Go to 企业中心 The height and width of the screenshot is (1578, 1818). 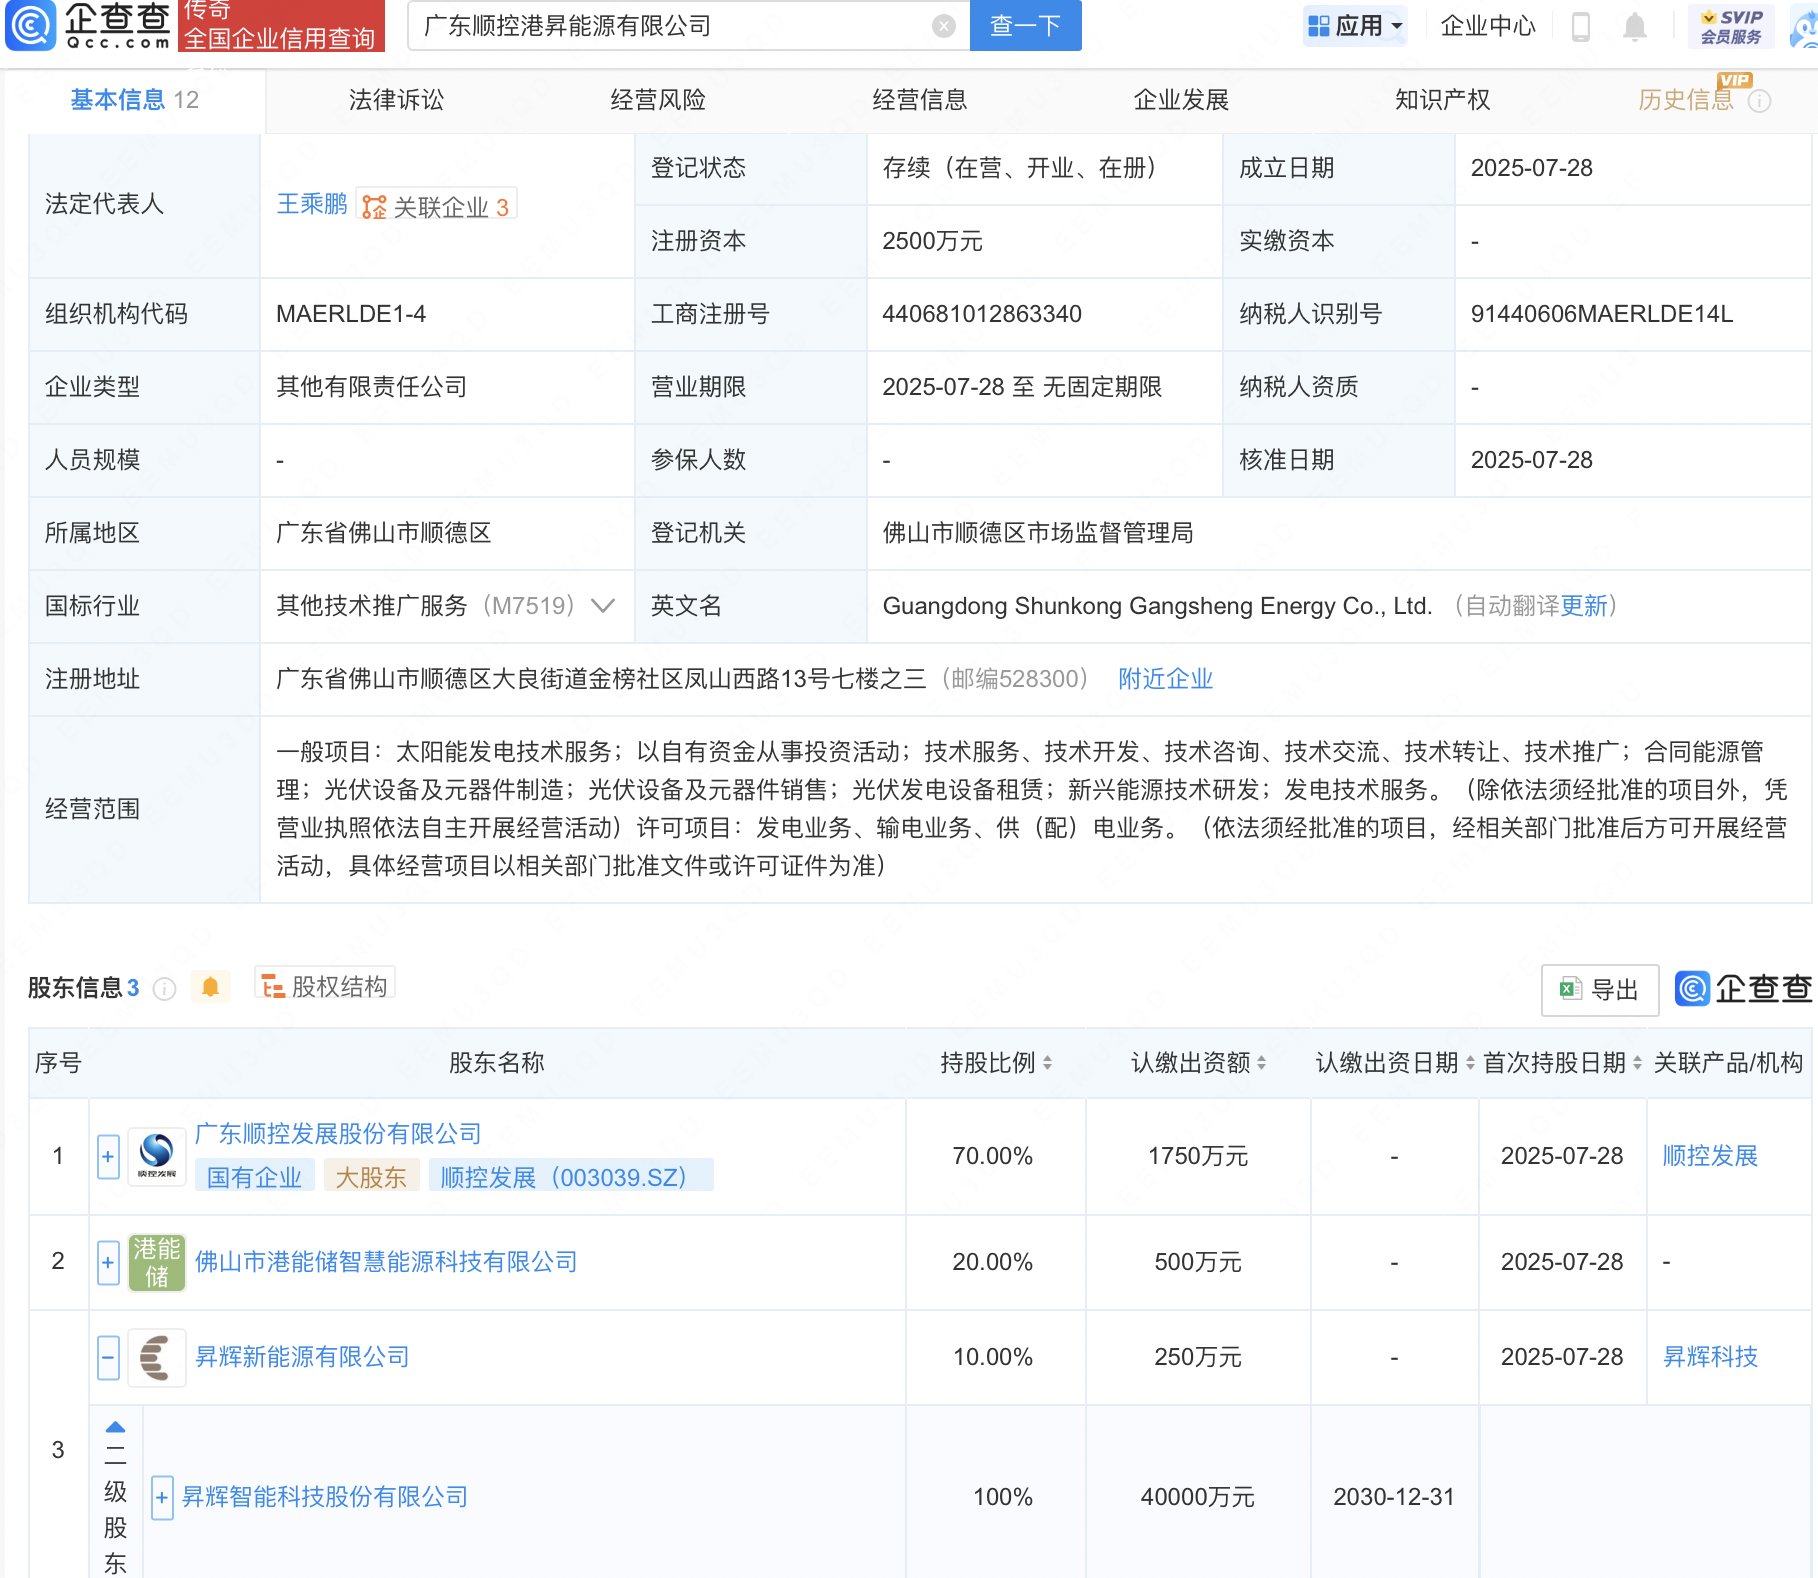1488,26
